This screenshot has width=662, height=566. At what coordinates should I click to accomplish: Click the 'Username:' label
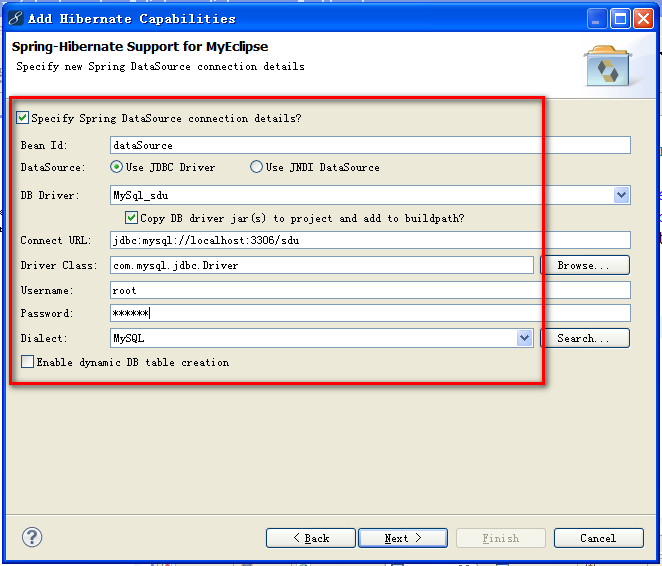[47, 290]
